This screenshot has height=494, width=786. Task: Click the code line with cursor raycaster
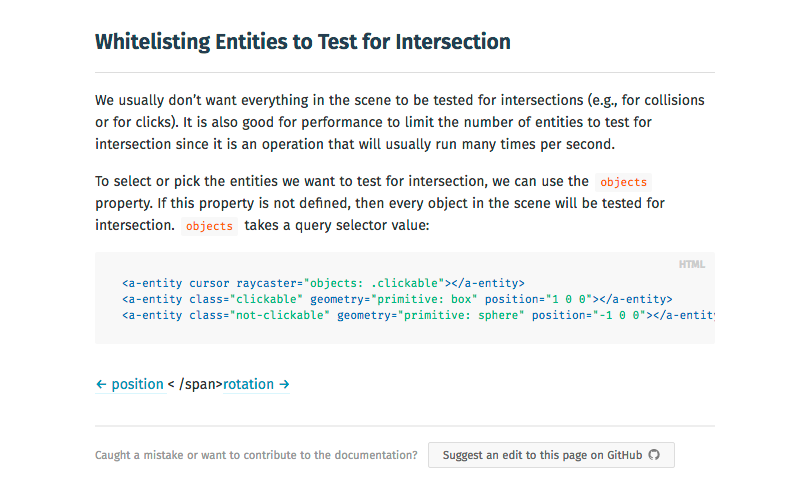pyautogui.click(x=323, y=283)
